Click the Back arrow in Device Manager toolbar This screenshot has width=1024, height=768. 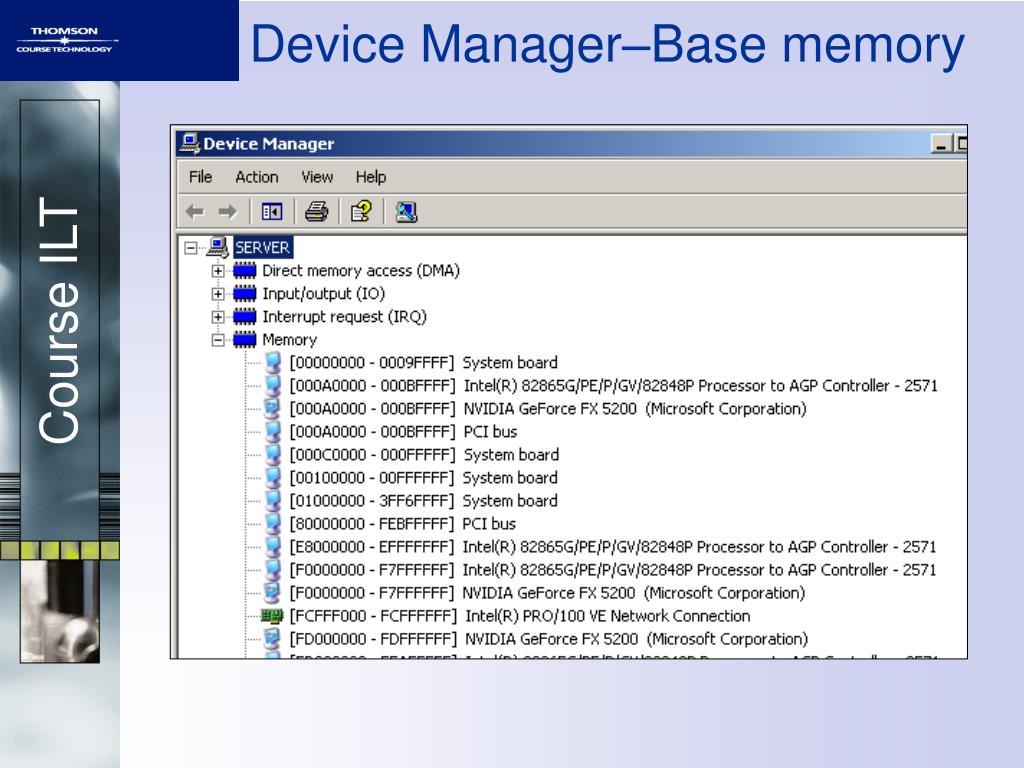(195, 212)
